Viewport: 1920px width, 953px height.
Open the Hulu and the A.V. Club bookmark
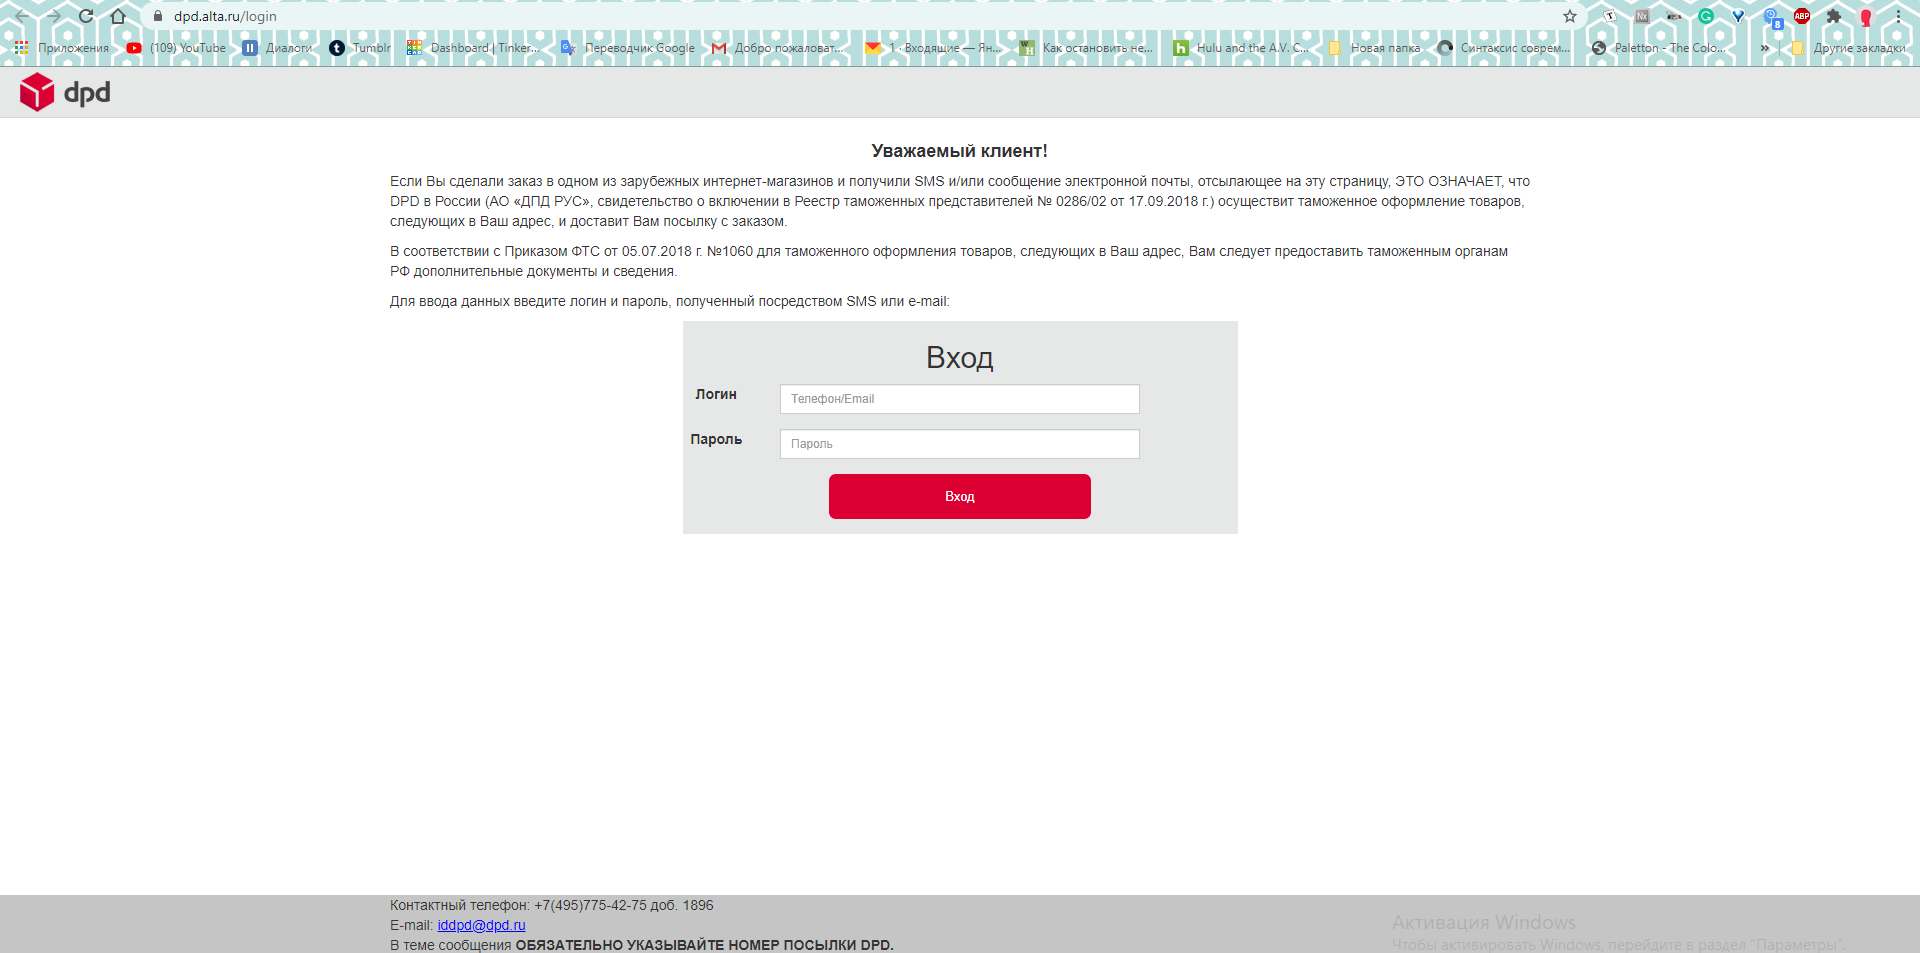(x=1240, y=48)
